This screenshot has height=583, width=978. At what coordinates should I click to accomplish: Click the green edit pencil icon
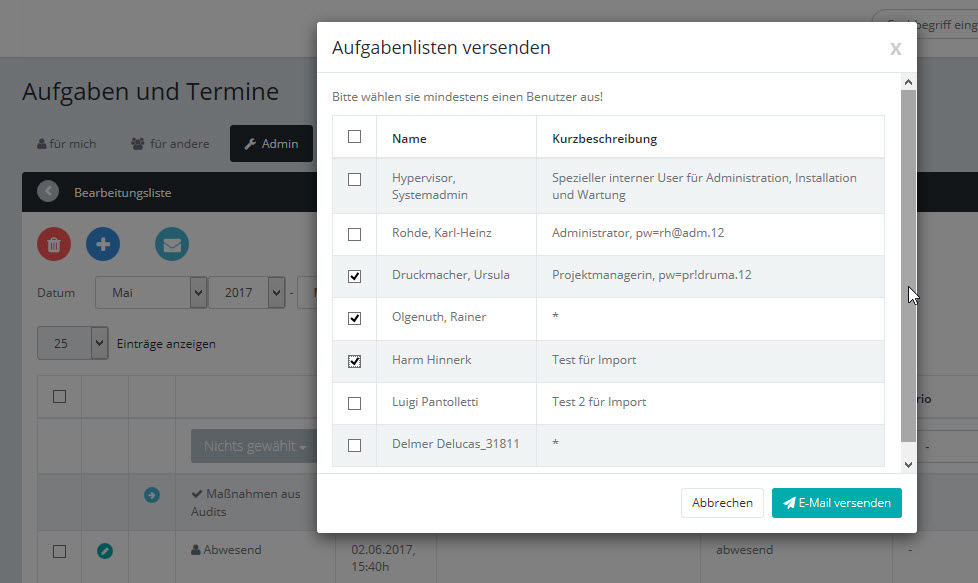[105, 550]
